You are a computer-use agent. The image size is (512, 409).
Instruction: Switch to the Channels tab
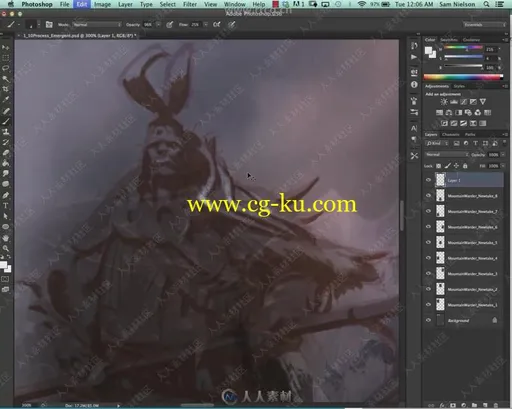450,134
